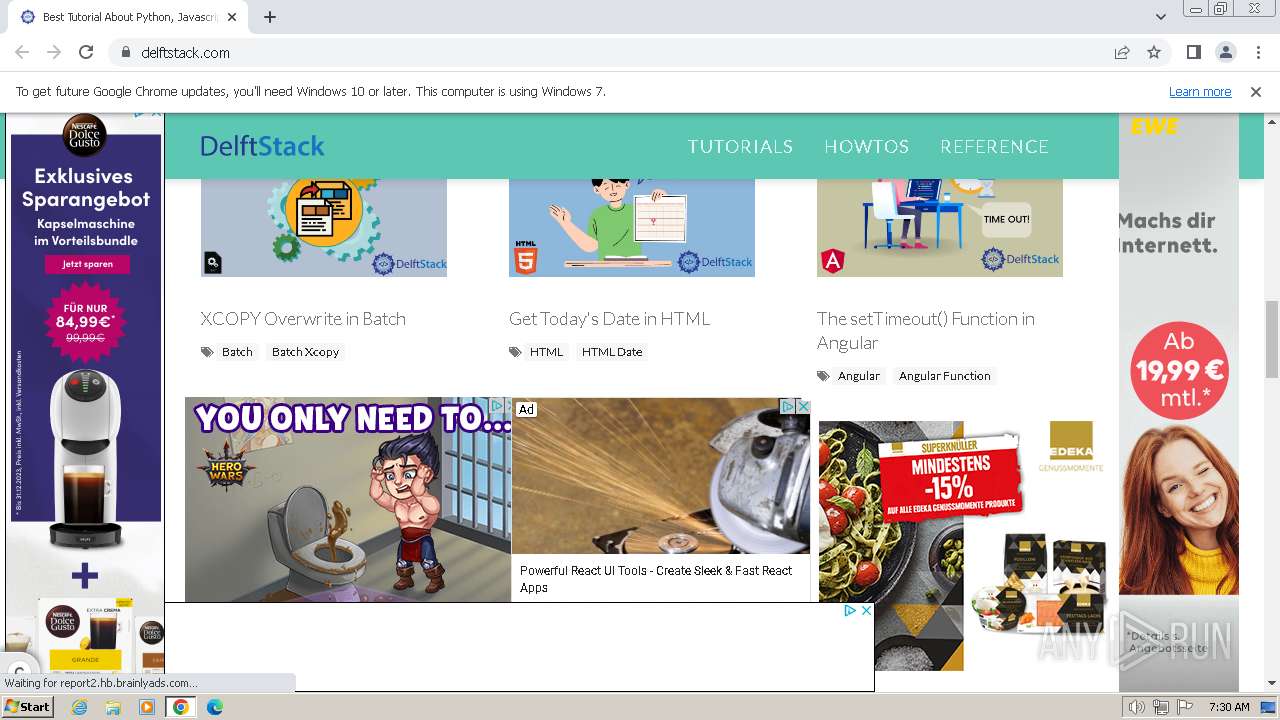This screenshot has width=1280, height=720.
Task: Click the DelftStack logo
Action: point(262,146)
